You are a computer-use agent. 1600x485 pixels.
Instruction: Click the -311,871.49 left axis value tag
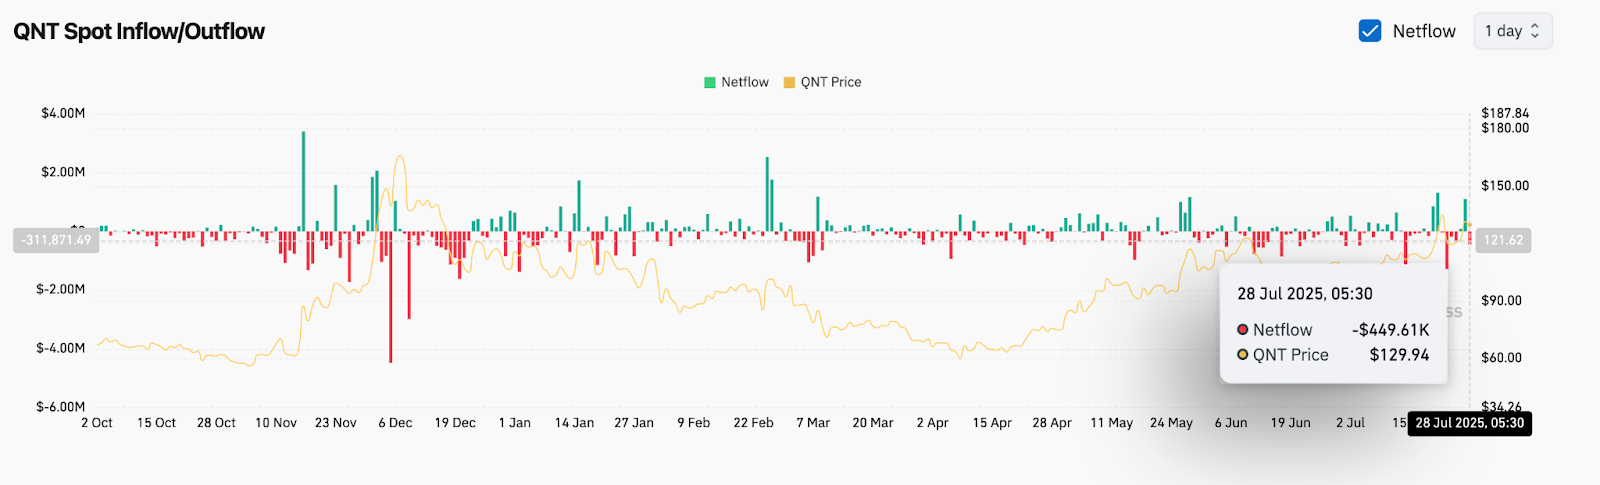coord(56,240)
